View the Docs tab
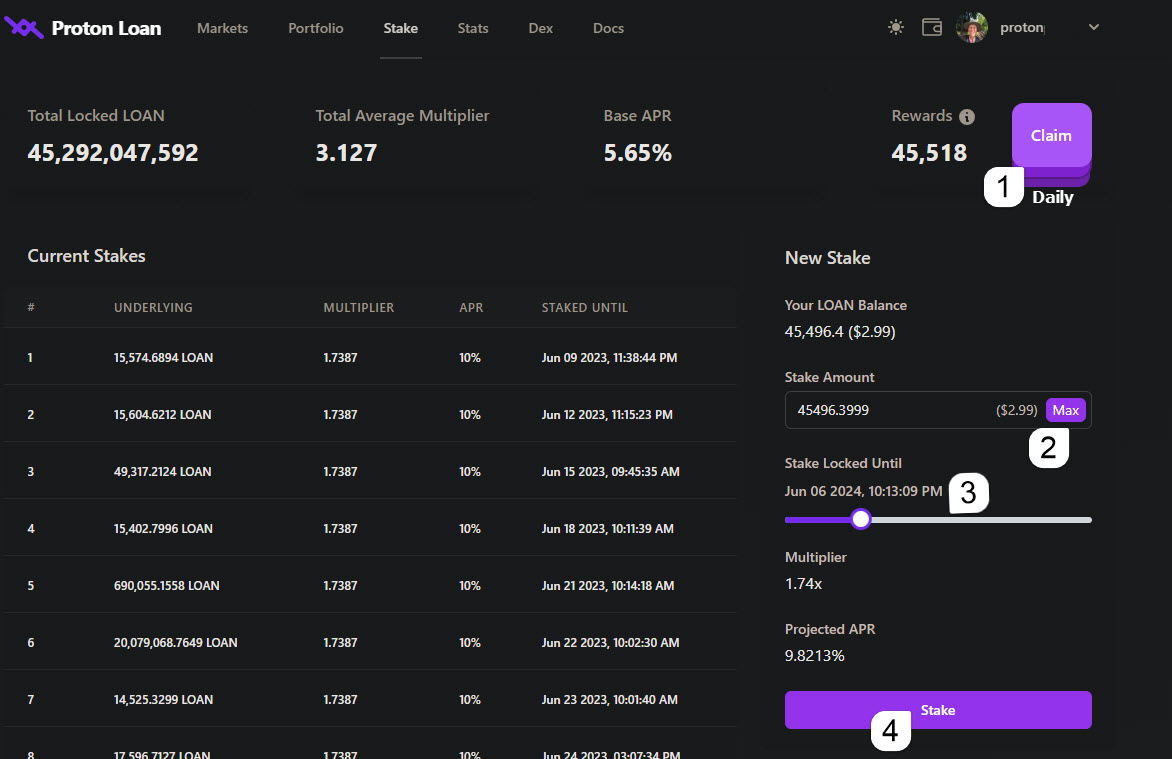Screen dimensions: 1172x759 coord(608,28)
